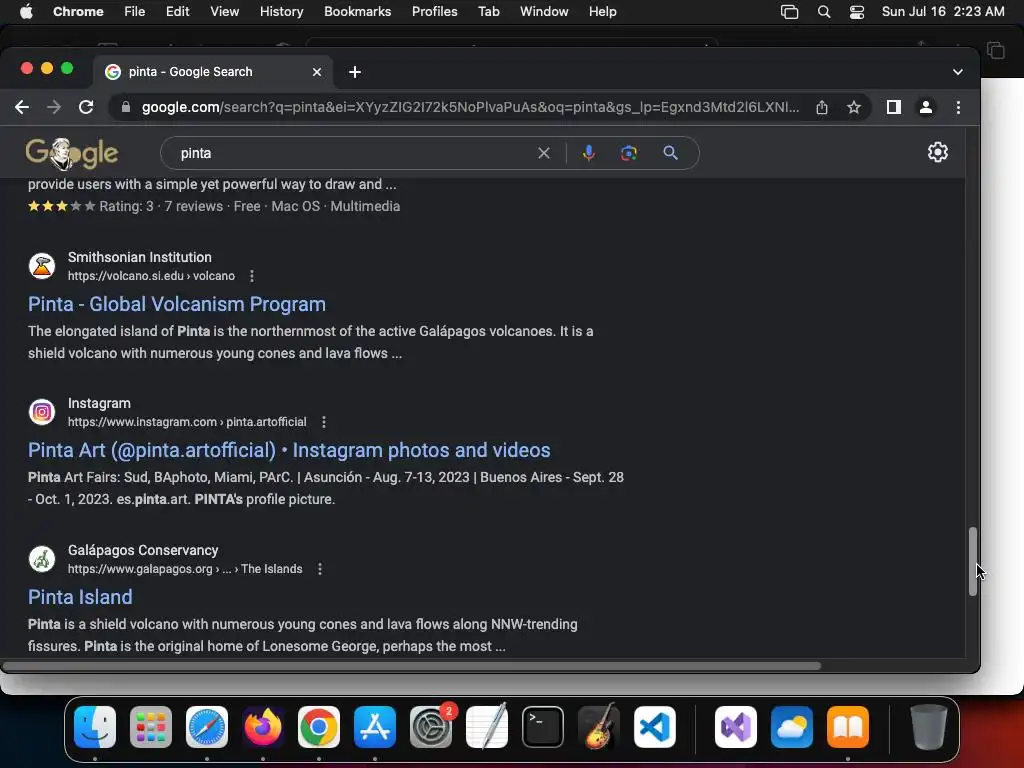The height and width of the screenshot is (768, 1024).
Task: Open Control Center in menu bar
Action: (857, 12)
